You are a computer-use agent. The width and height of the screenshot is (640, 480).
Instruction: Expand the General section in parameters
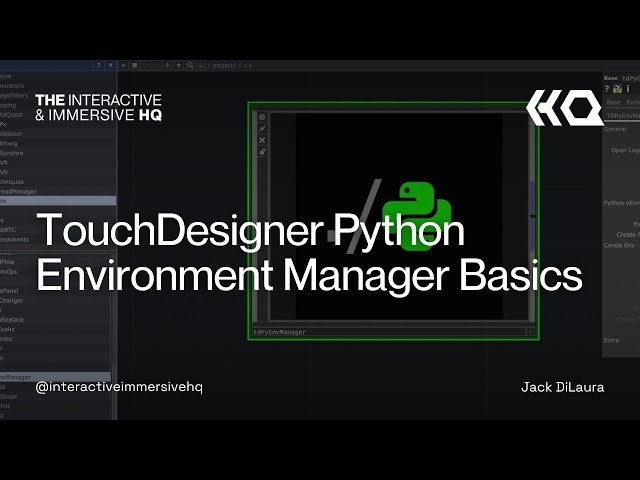pos(616,129)
